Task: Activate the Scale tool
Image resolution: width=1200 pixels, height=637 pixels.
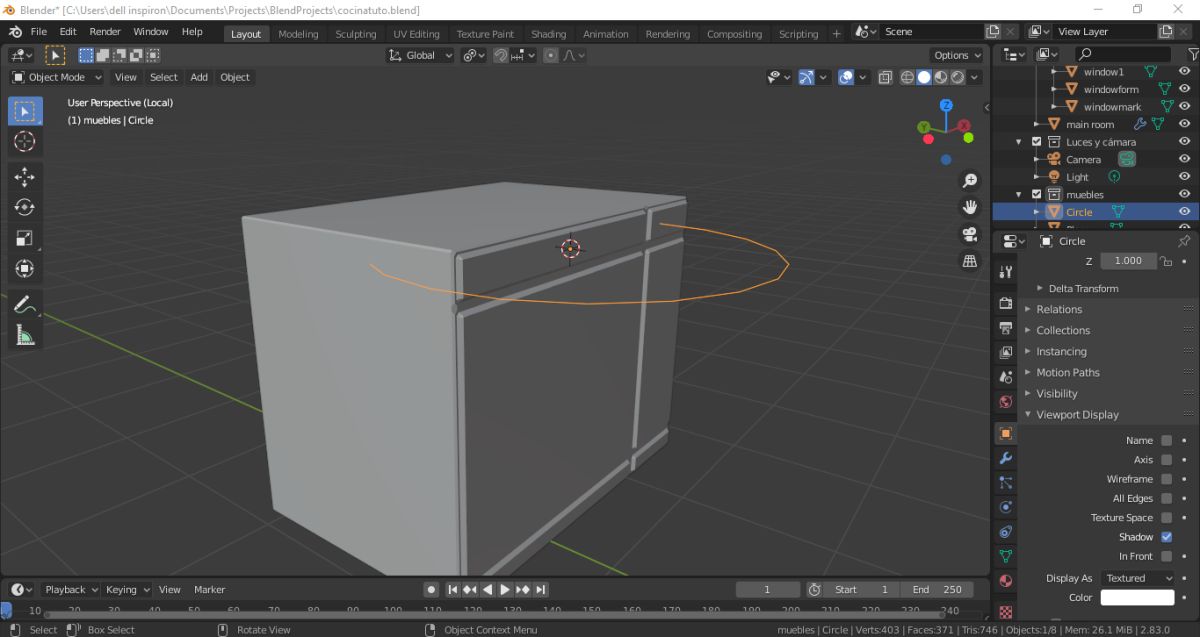Action: [25, 238]
